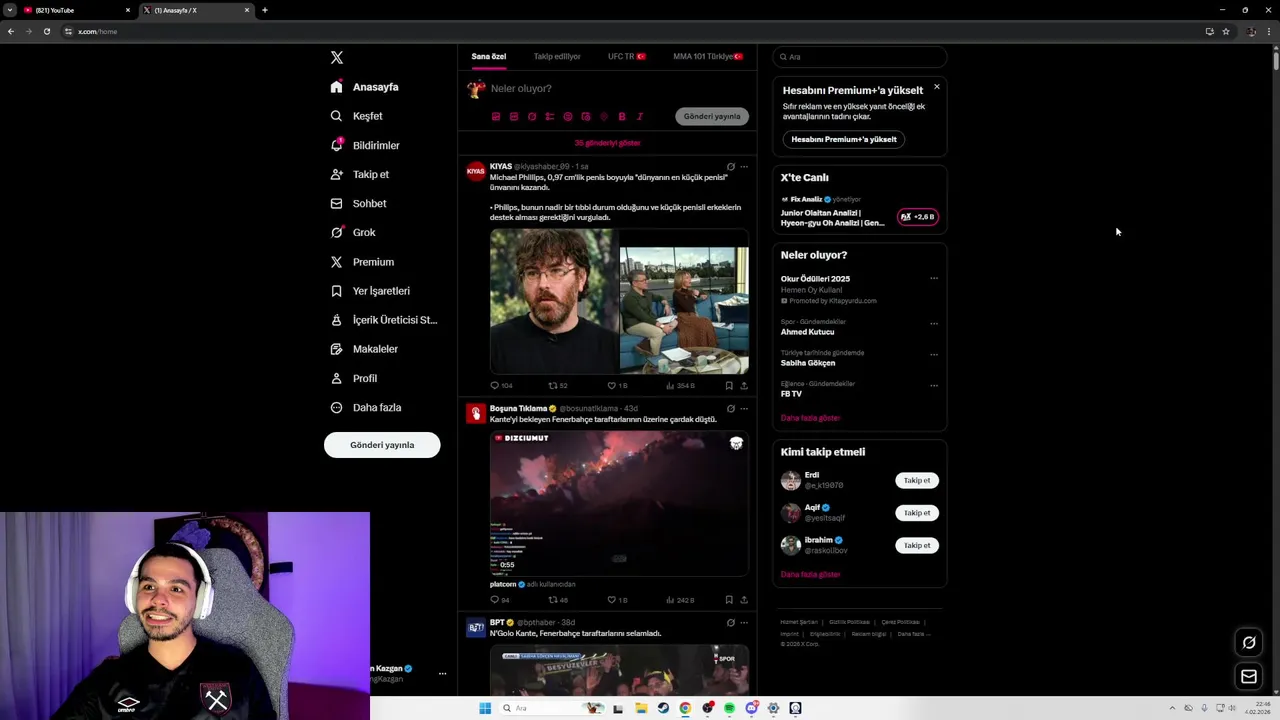Image resolution: width=1280 pixels, height=720 pixels.
Task: Open Grok from the sidebar
Action: pyautogui.click(x=353, y=232)
